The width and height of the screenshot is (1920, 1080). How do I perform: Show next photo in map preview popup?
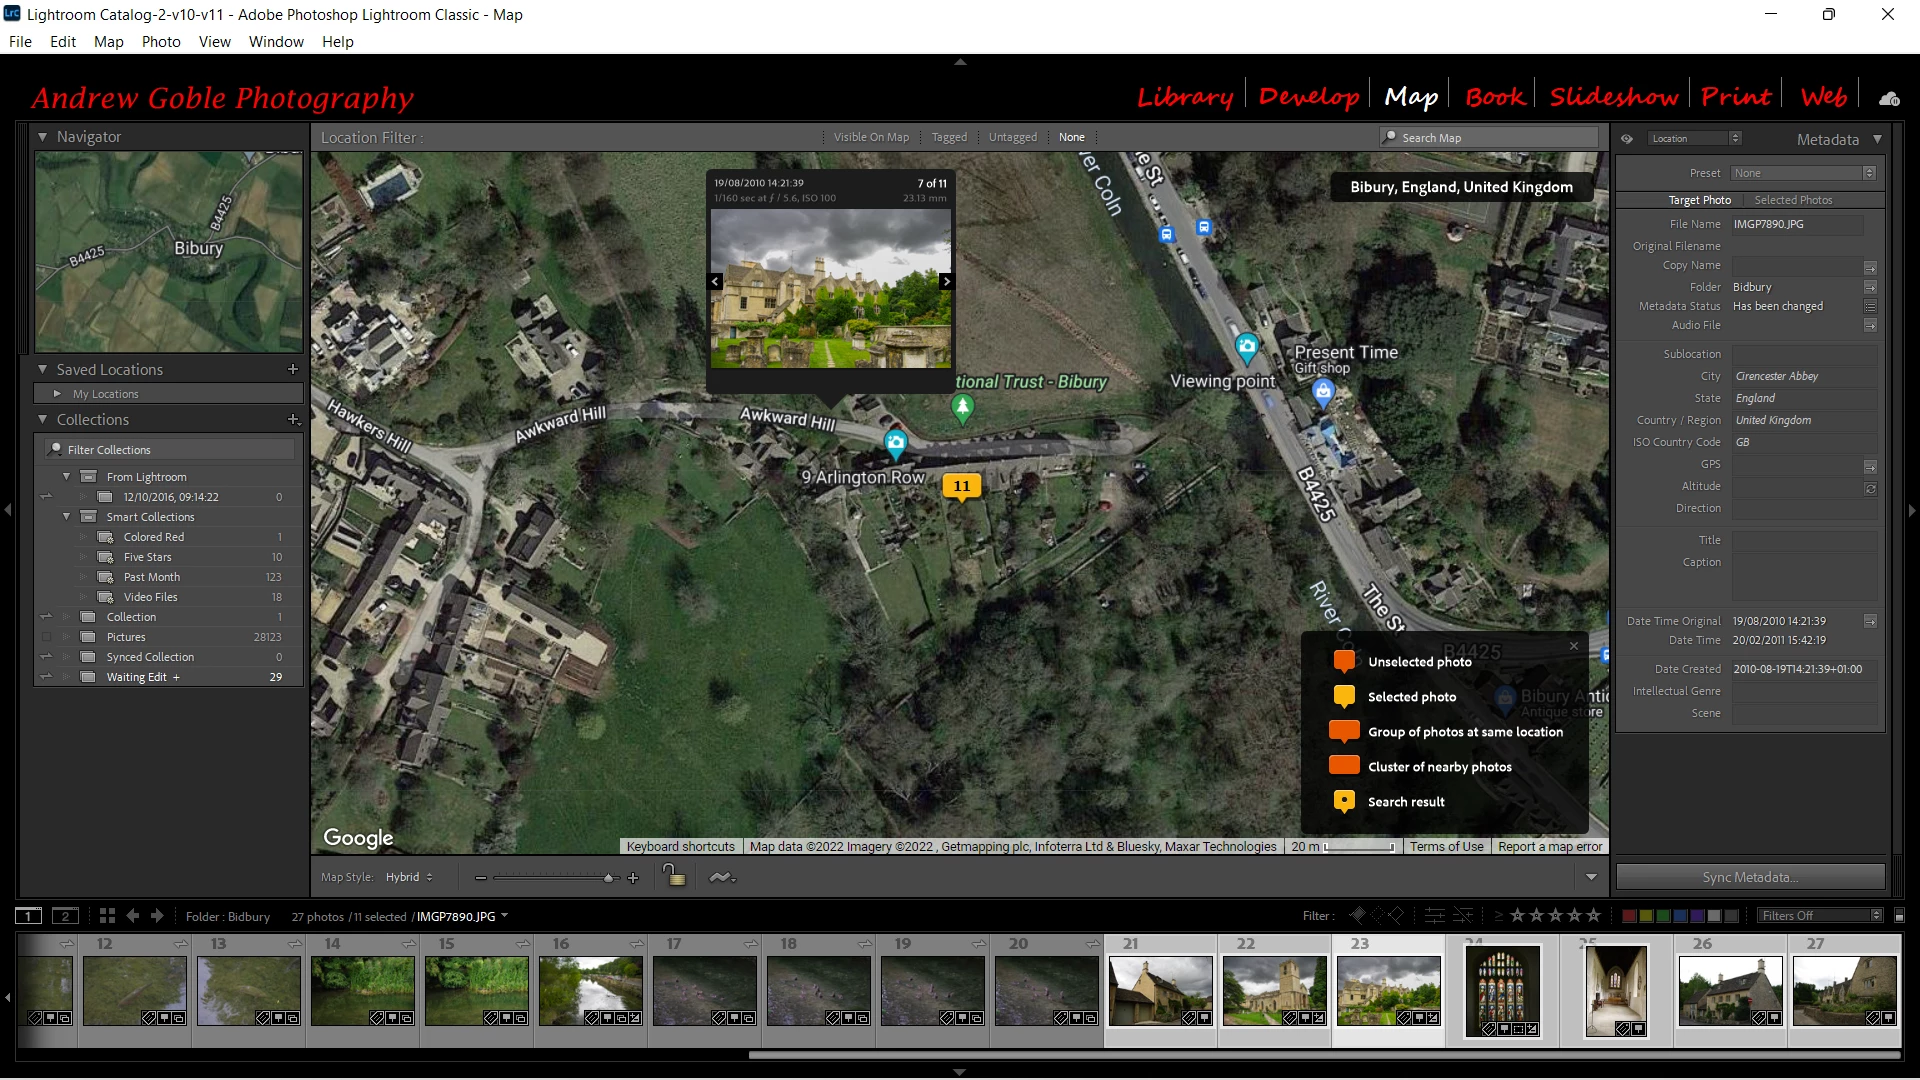pyautogui.click(x=946, y=282)
